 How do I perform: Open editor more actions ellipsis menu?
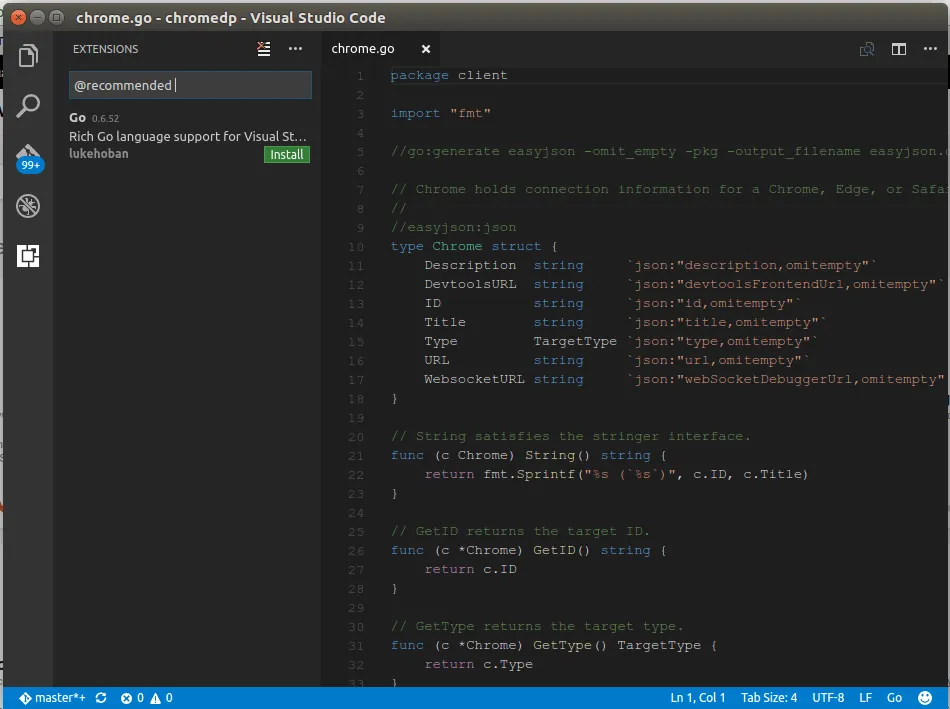coord(930,49)
